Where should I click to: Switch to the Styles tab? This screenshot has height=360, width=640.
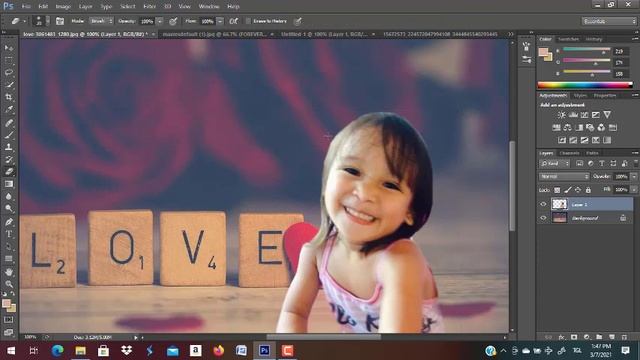click(580, 96)
